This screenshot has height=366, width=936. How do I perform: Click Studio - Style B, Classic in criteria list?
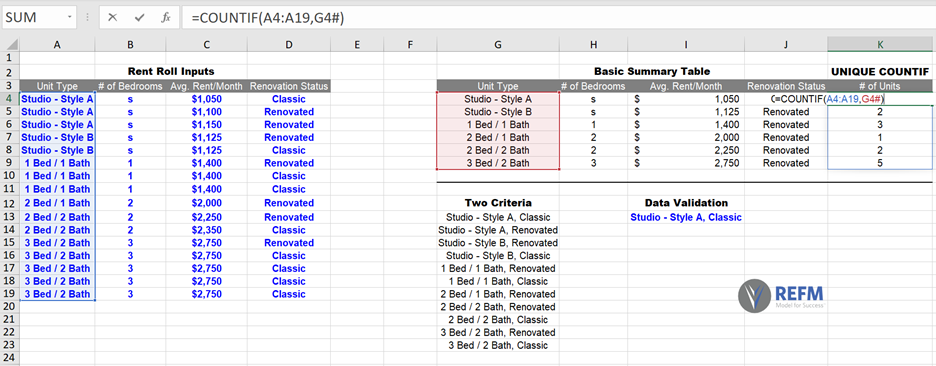pyautogui.click(x=498, y=256)
